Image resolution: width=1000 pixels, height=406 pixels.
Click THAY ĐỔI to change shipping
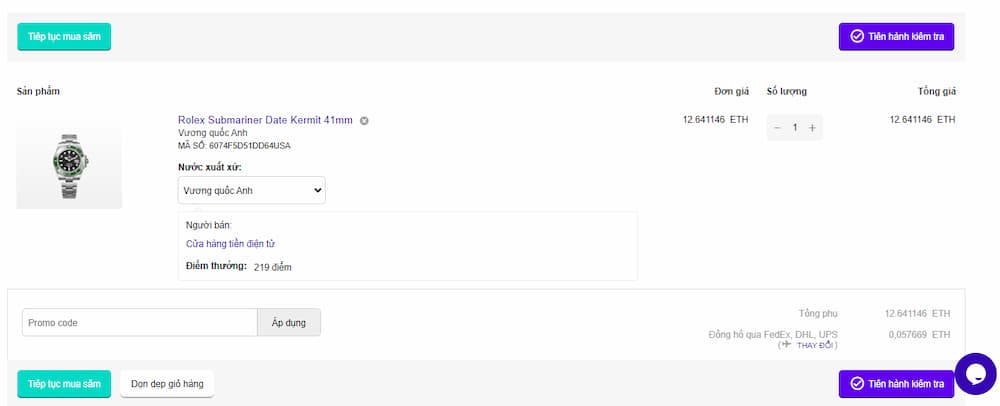click(814, 346)
